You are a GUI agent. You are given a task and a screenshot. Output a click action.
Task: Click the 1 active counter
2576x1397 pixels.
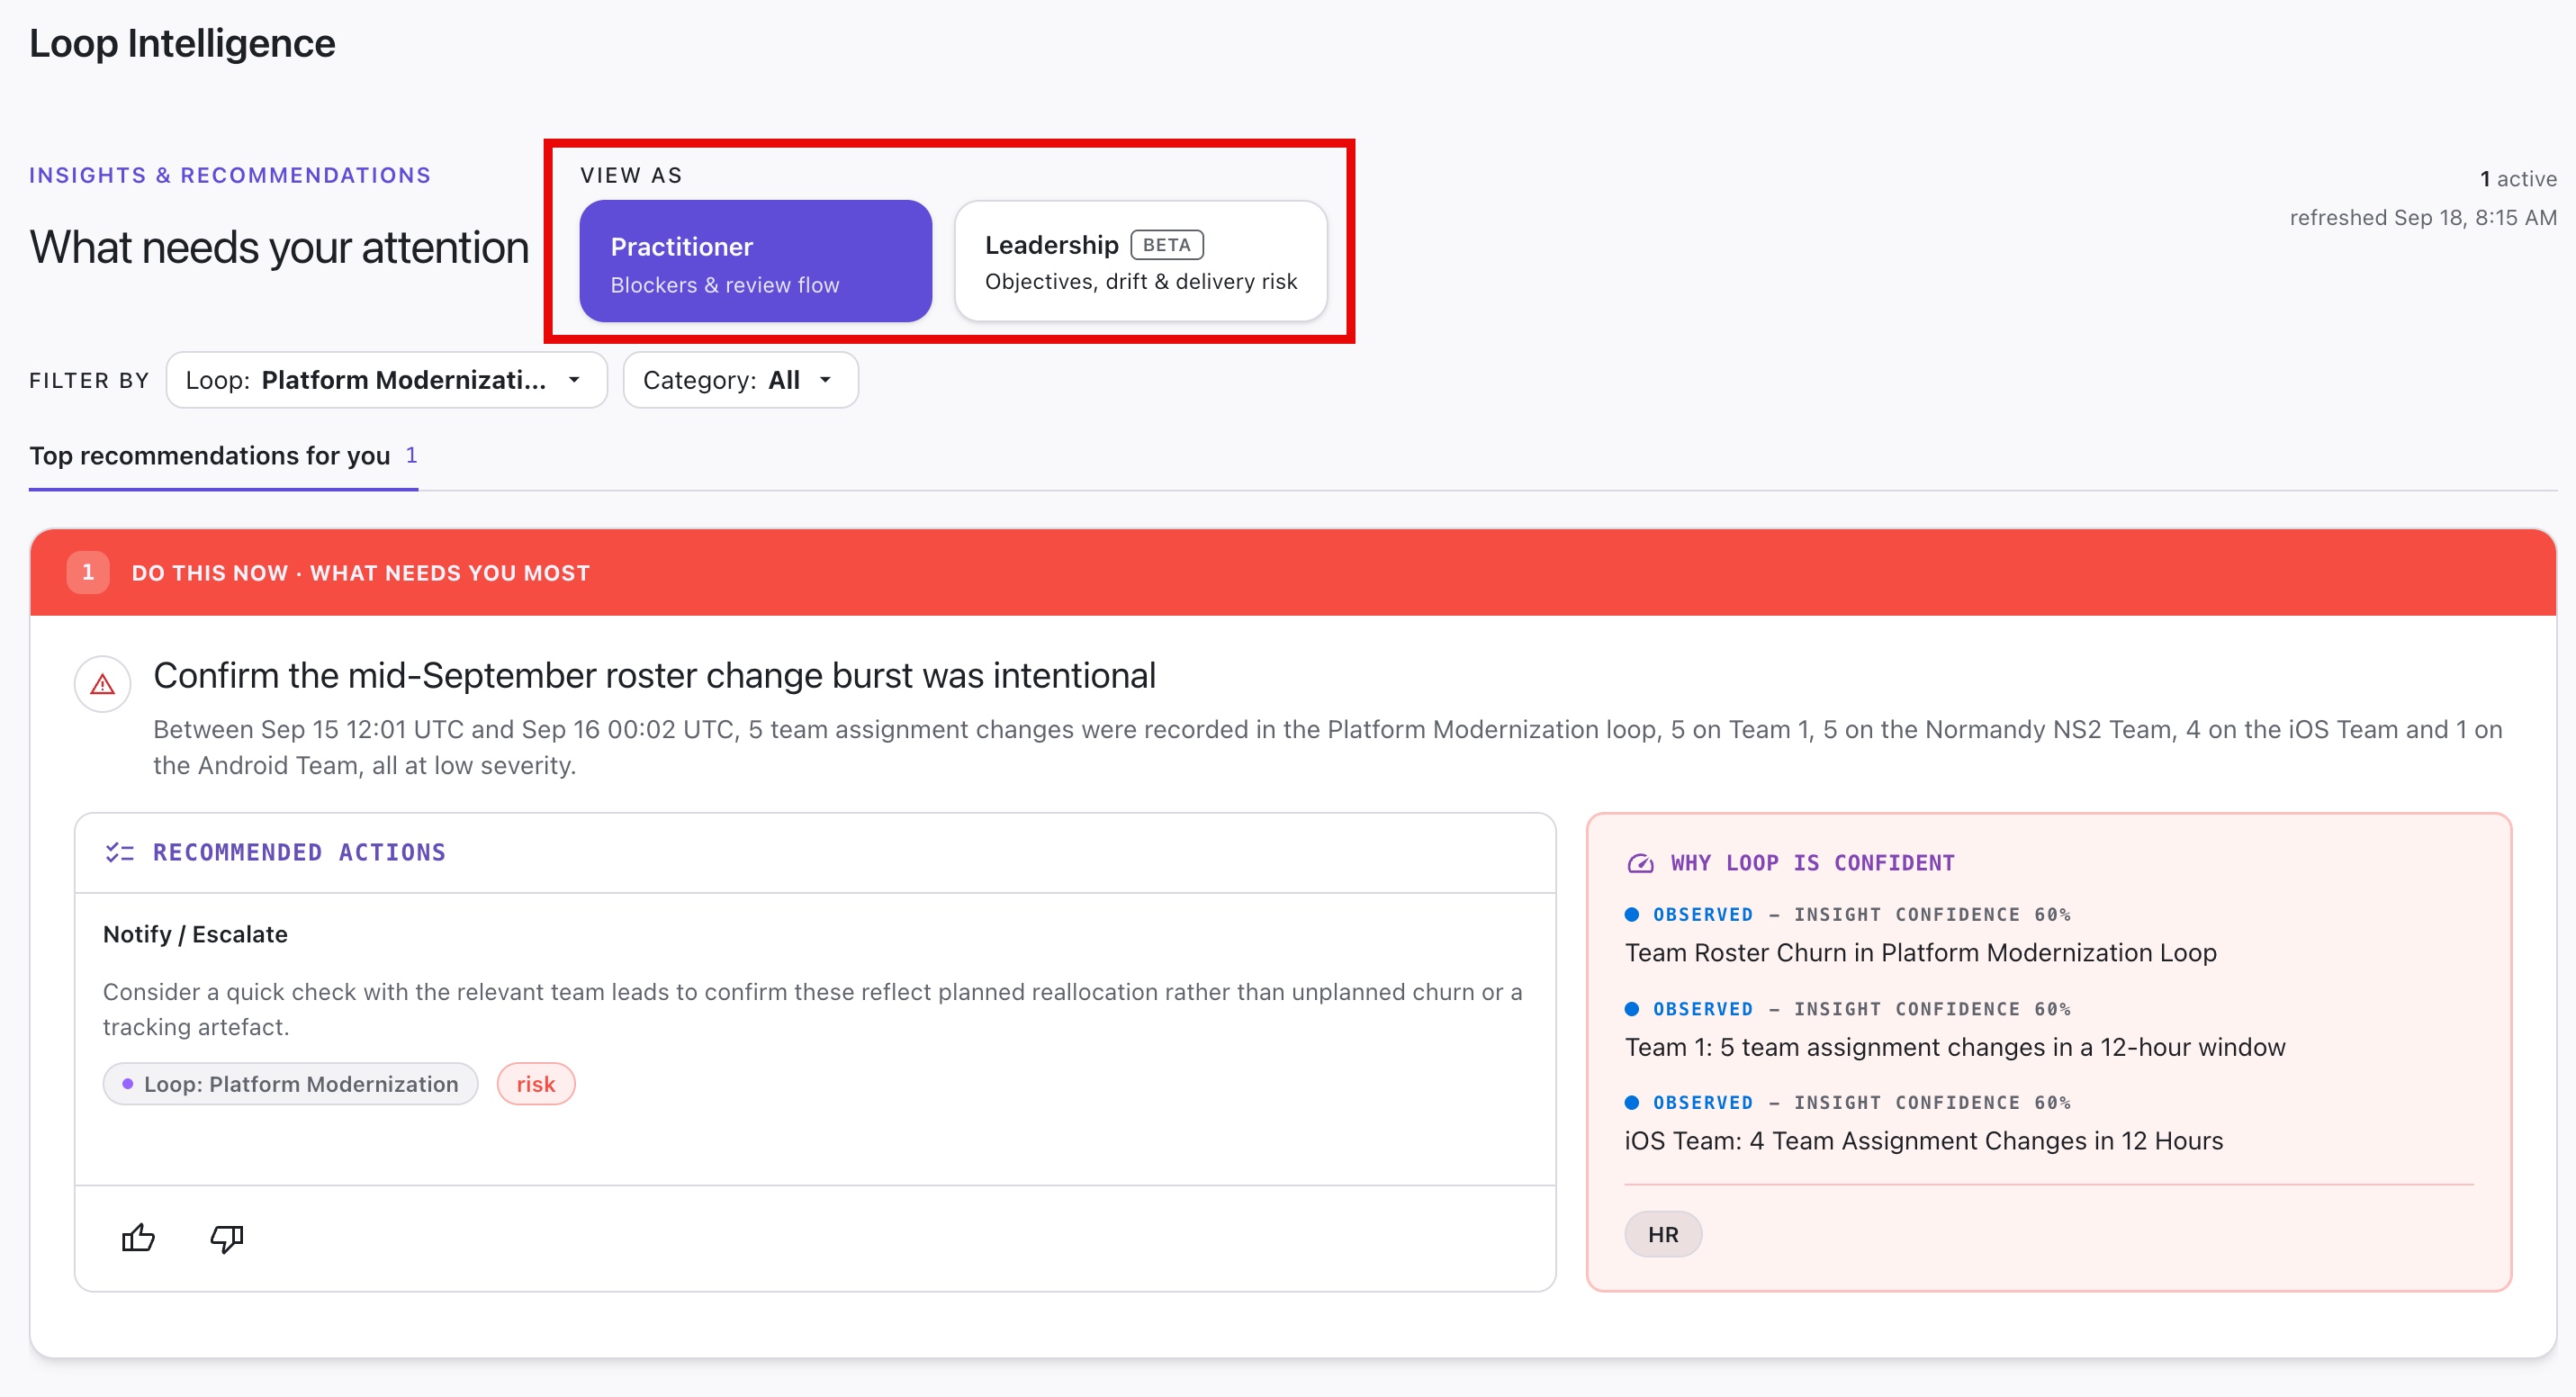[x=2517, y=179]
